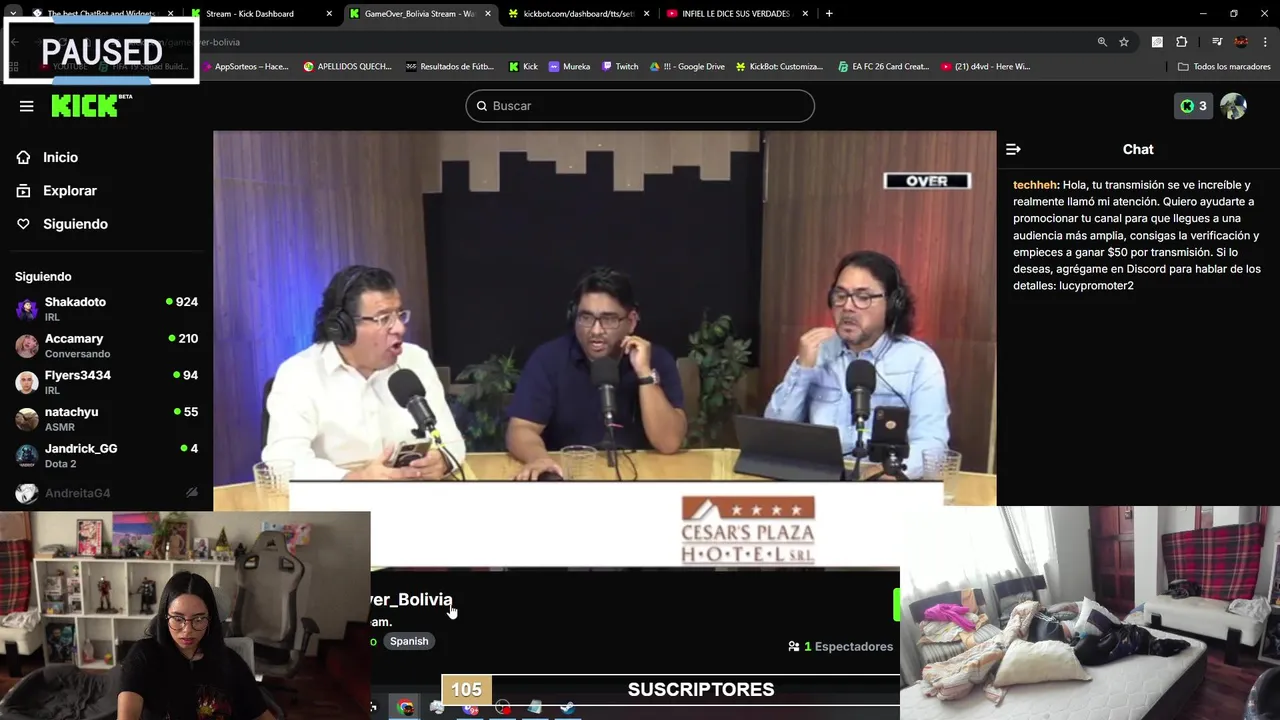The height and width of the screenshot is (720, 1280).
Task: Go to Siguiendo in Kick sidebar
Action: point(75,224)
